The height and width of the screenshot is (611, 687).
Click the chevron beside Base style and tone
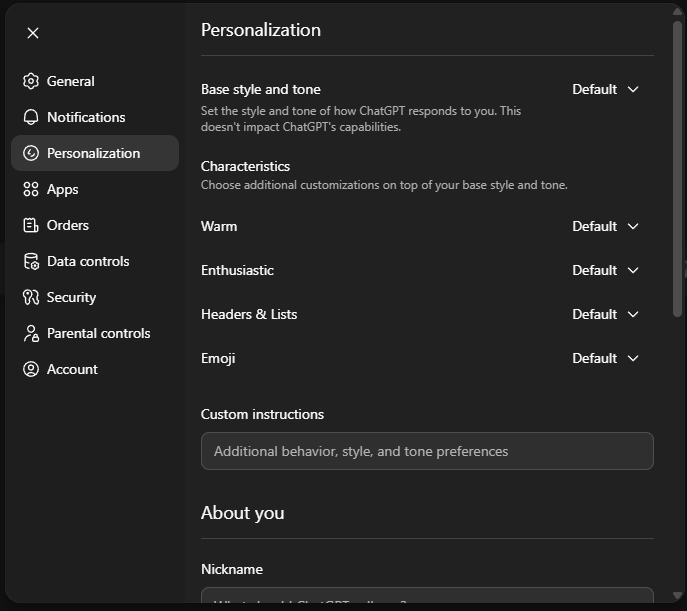click(633, 89)
